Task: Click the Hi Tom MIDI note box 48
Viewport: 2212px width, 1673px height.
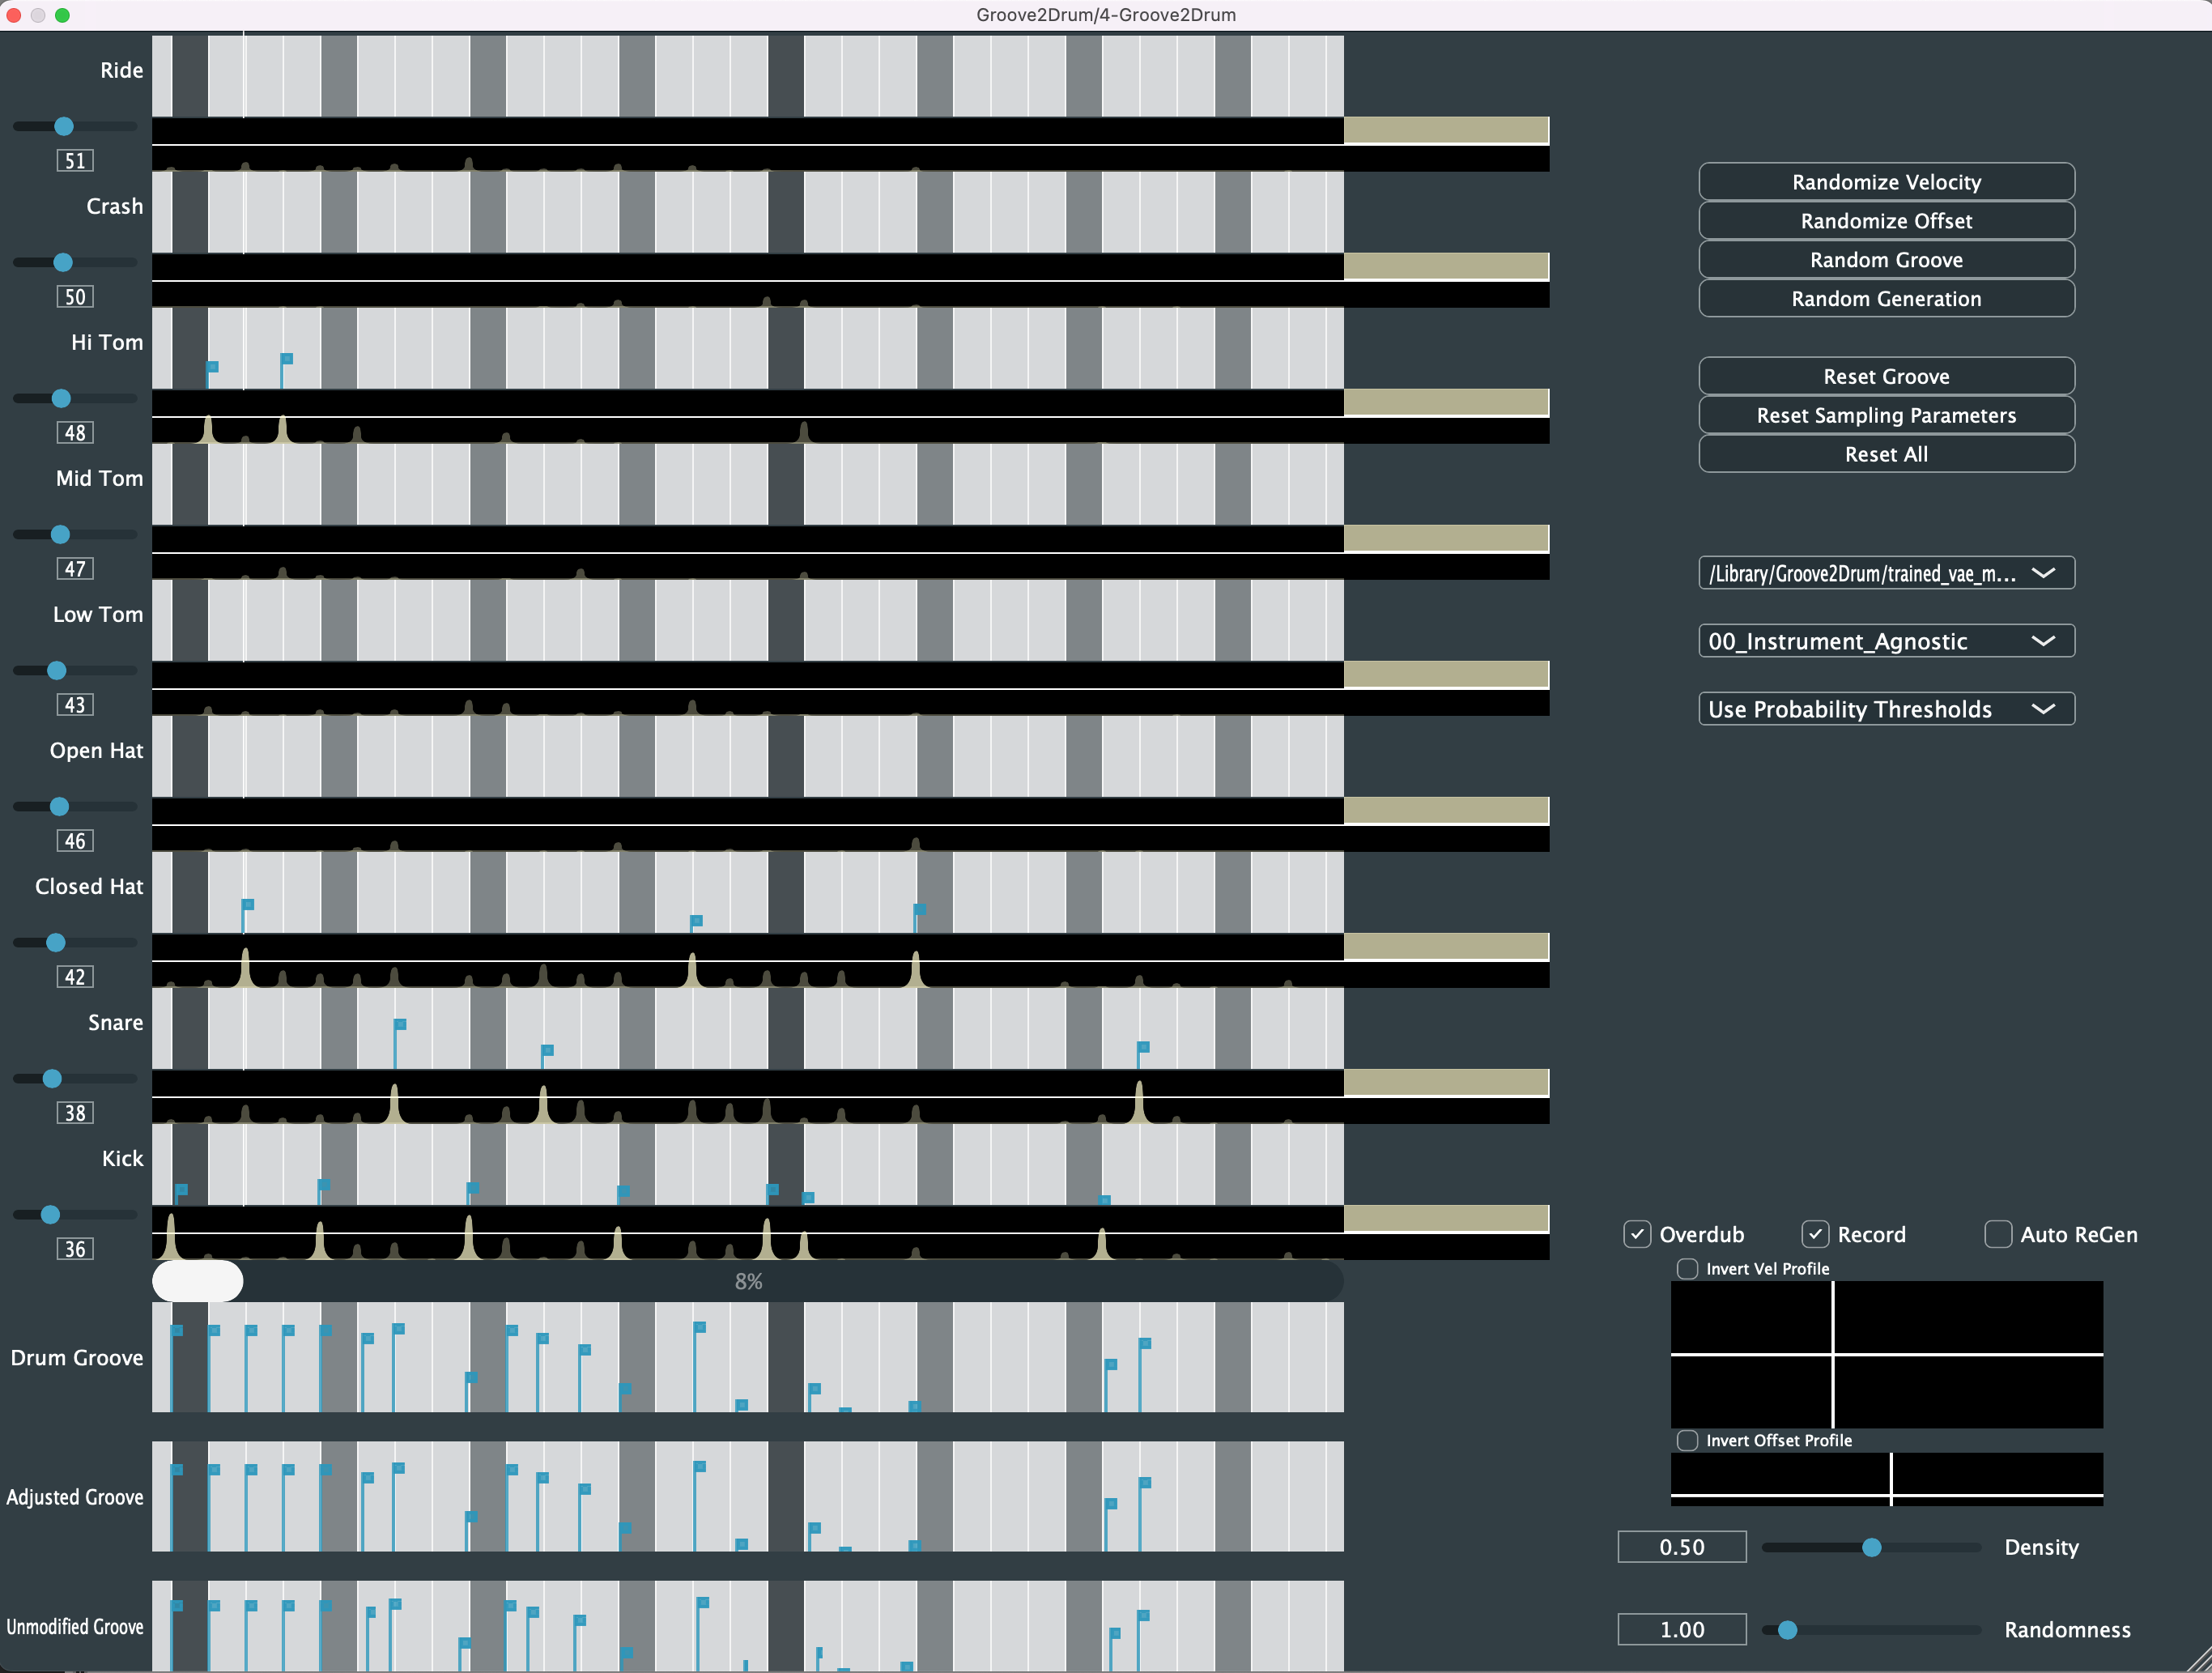Action: tap(75, 433)
